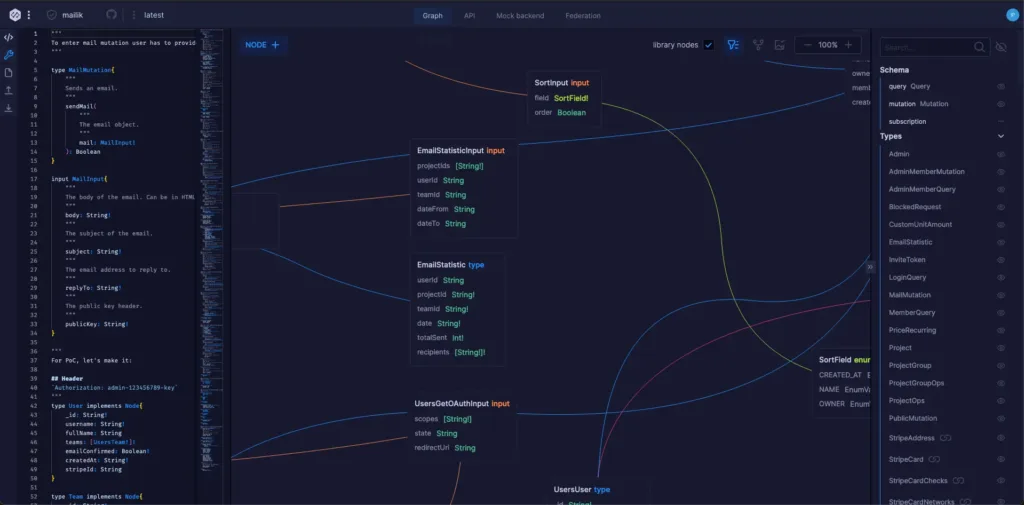The image size is (1024, 505).
Task: Collapse sidebar with double chevron handle
Action: (x=870, y=267)
